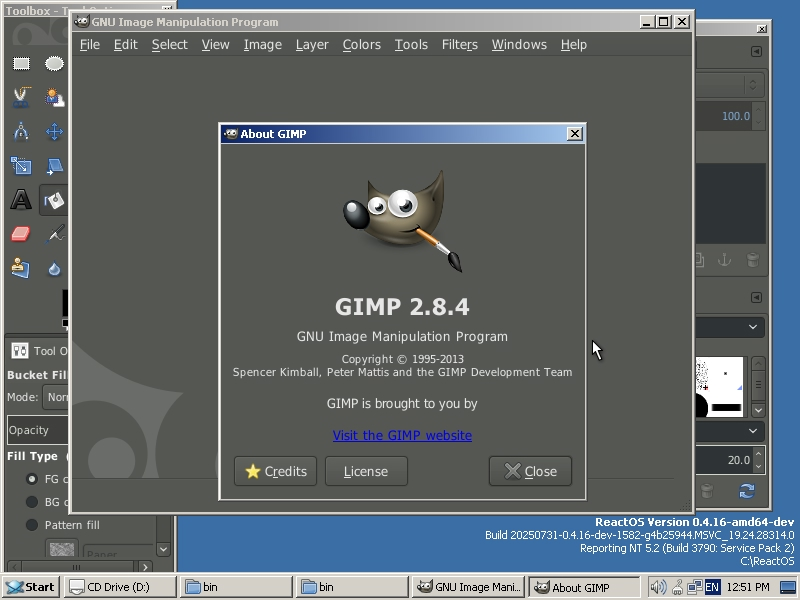Switch Fill Type to BG color fill
The image size is (800, 600).
(x=33, y=500)
